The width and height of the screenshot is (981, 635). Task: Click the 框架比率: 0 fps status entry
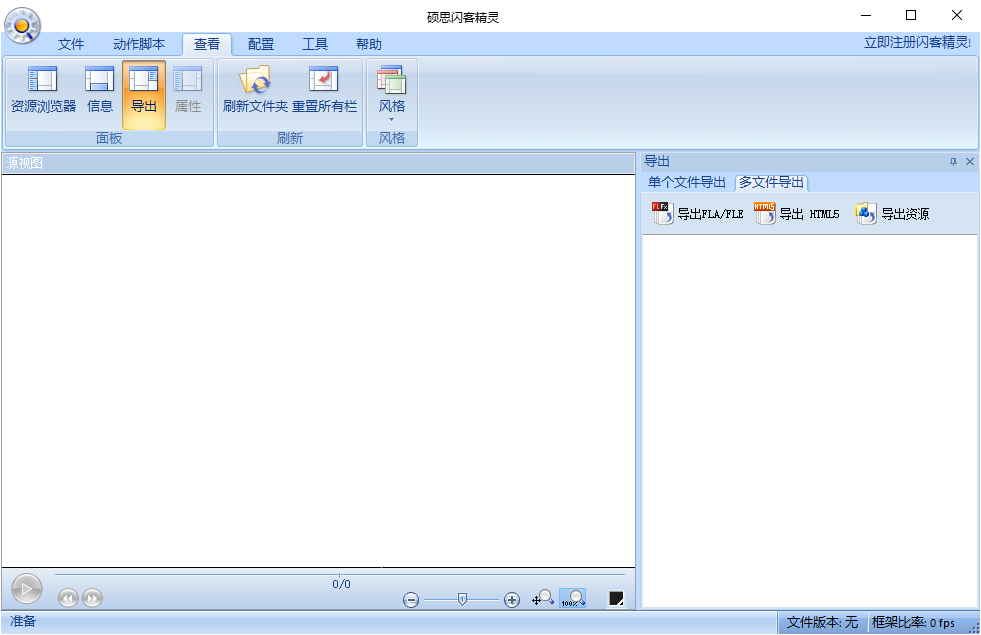point(913,622)
